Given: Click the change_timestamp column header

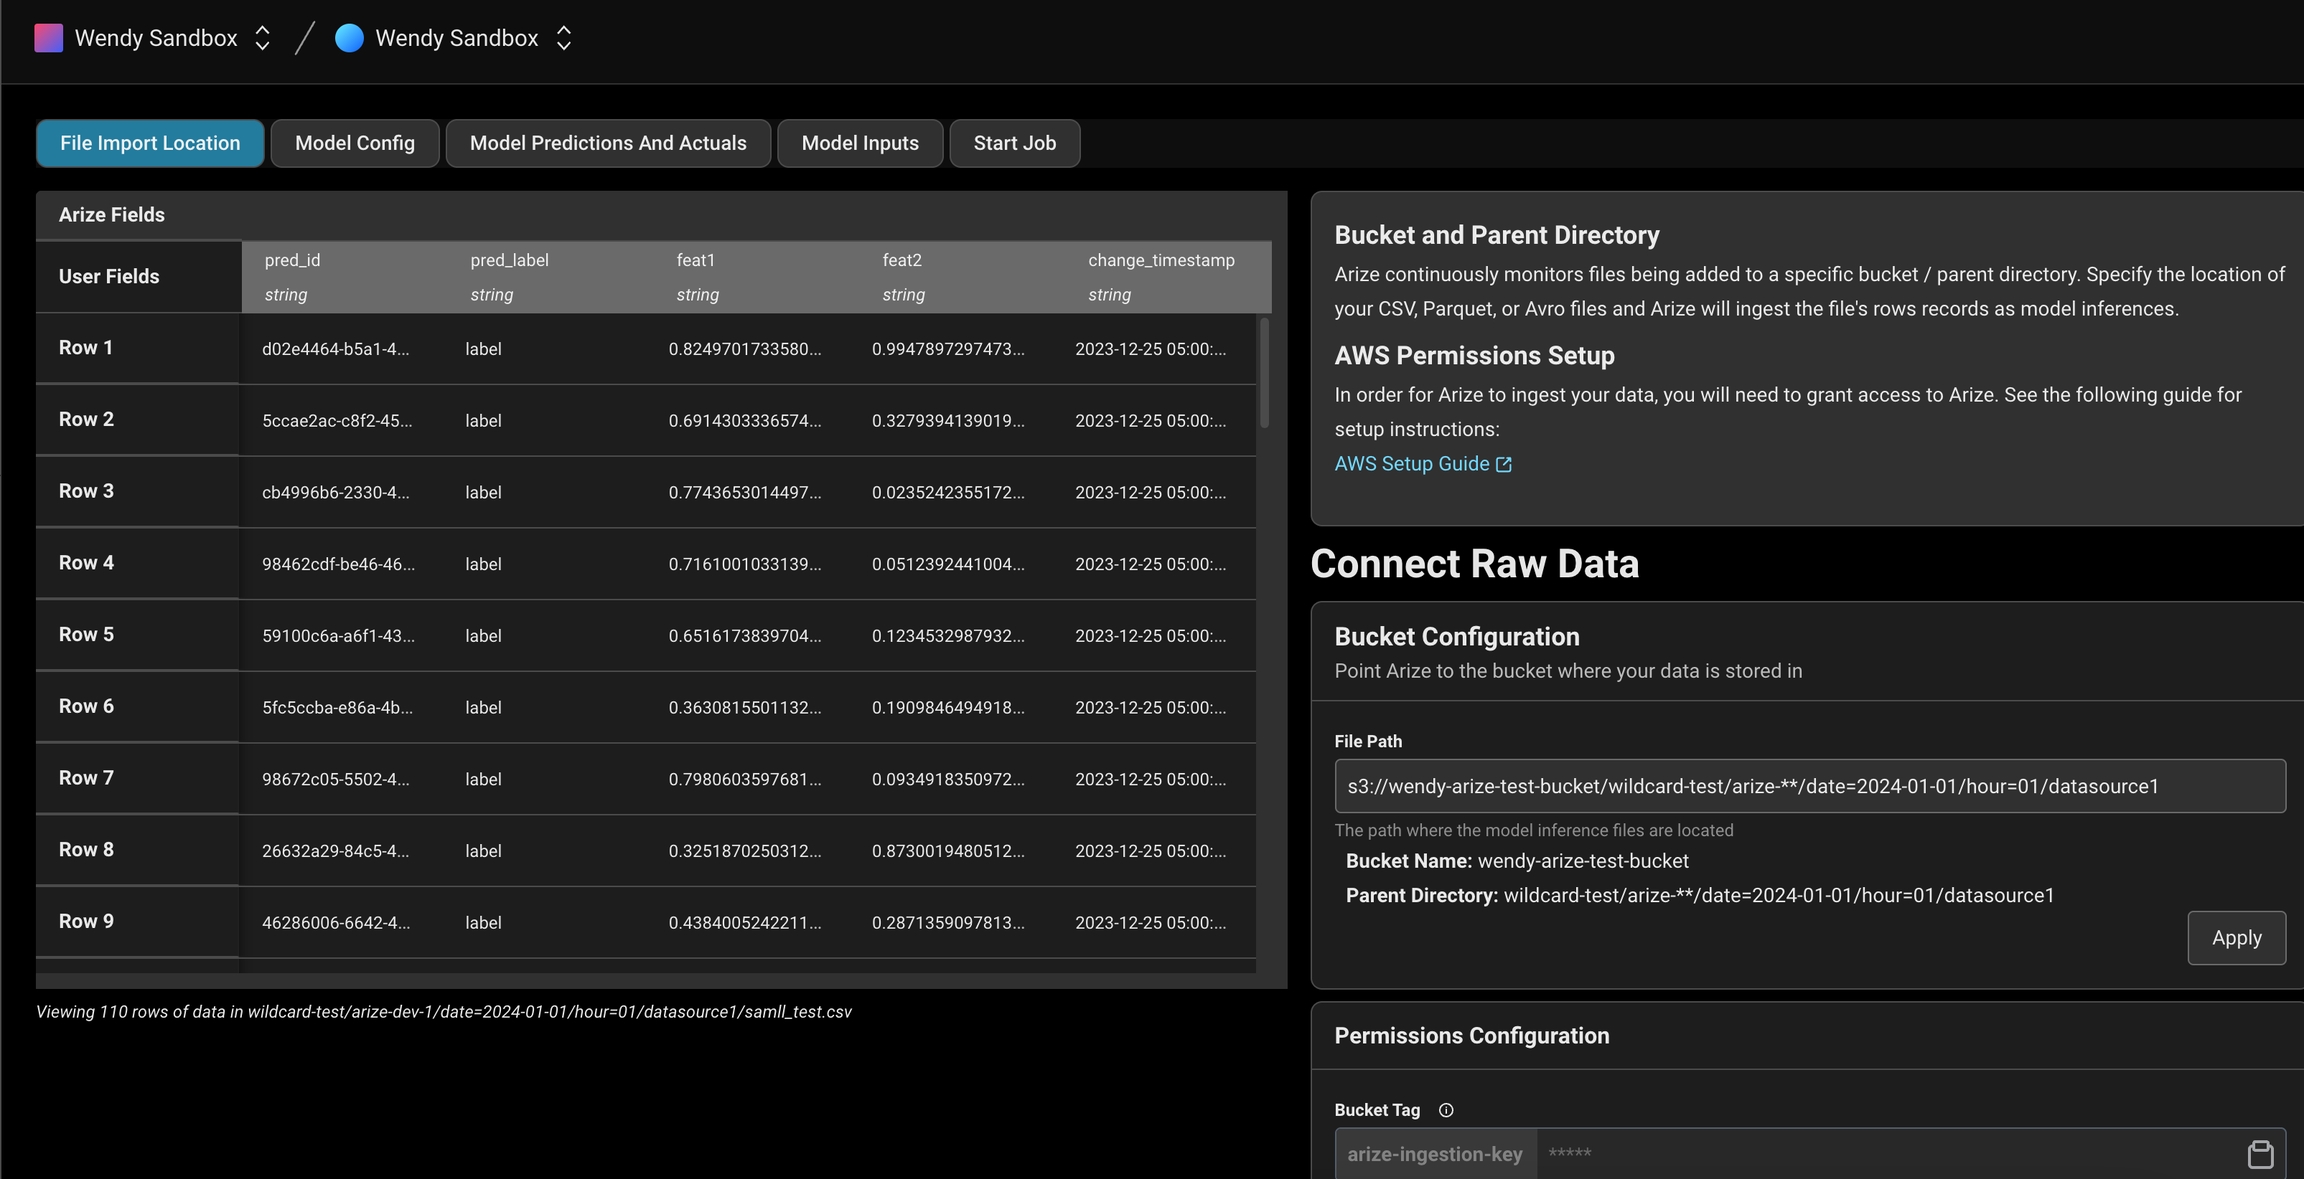Looking at the screenshot, I should pyautogui.click(x=1160, y=260).
